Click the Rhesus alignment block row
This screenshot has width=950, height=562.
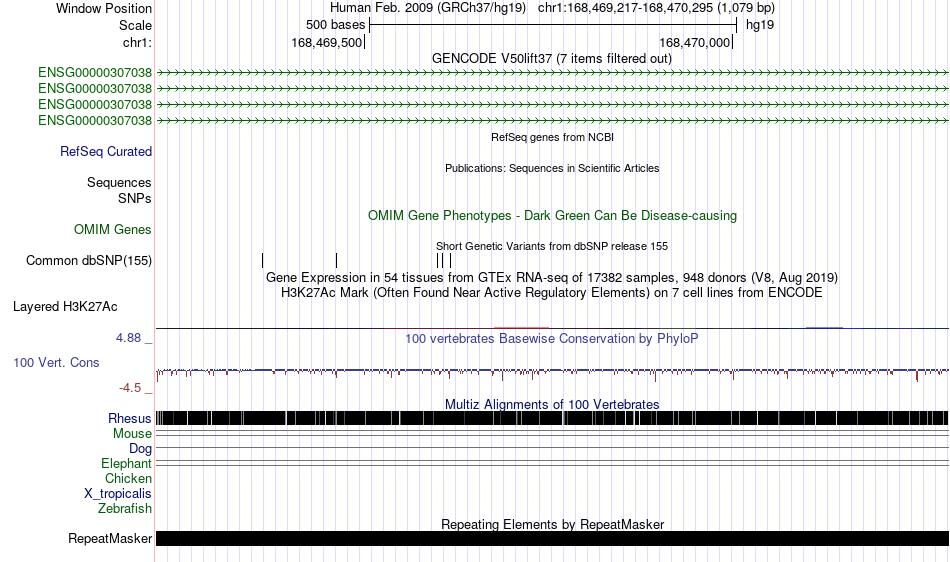click(x=552, y=418)
